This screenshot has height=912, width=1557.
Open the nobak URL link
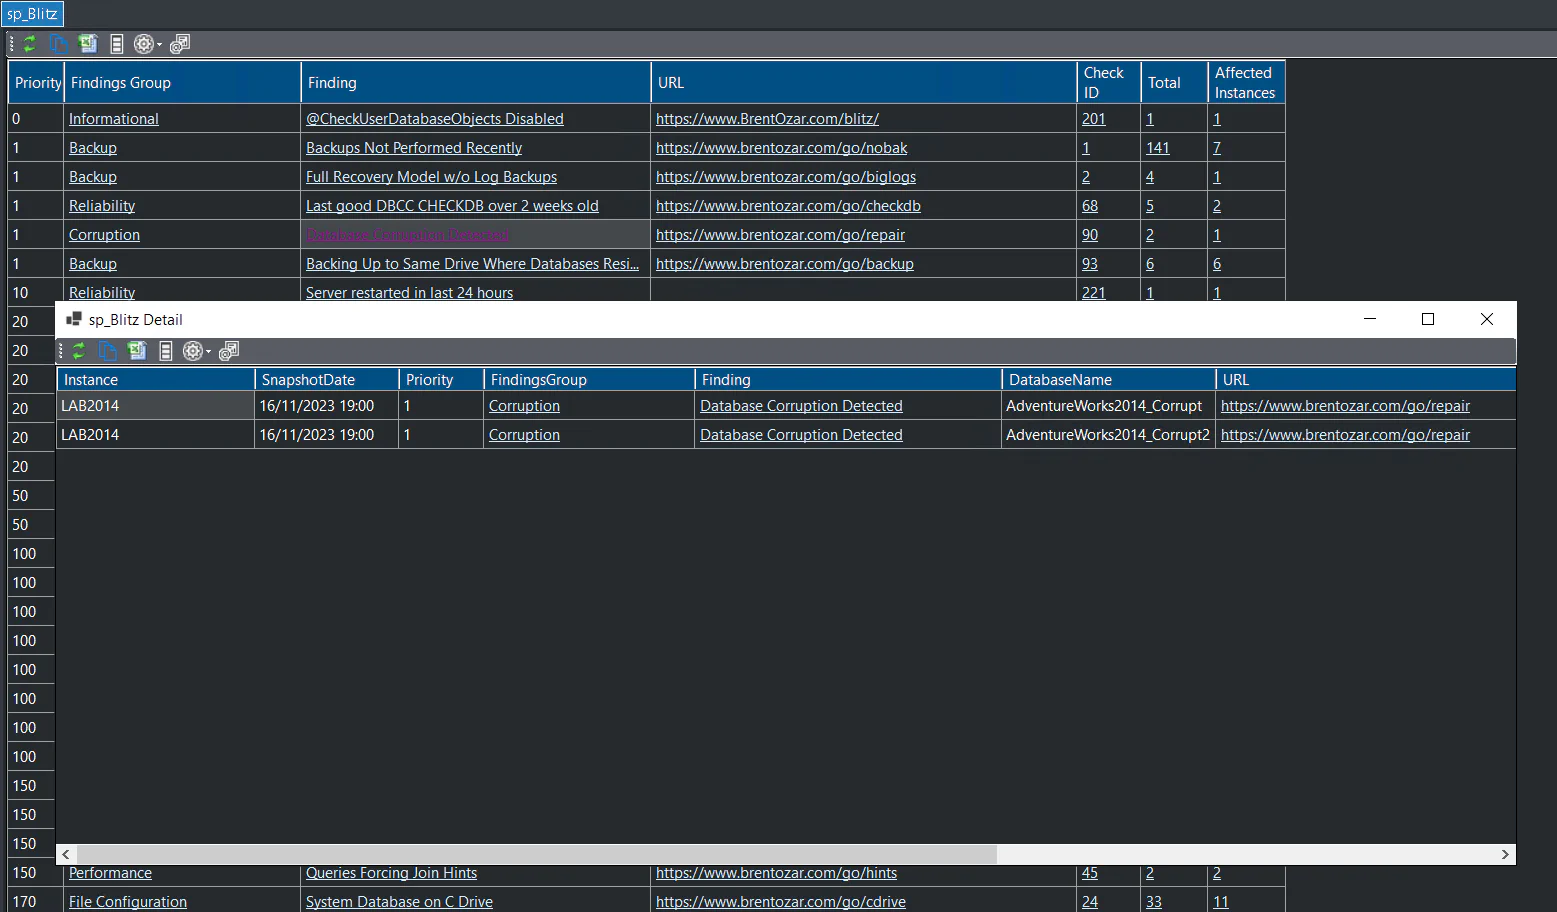pyautogui.click(x=781, y=148)
